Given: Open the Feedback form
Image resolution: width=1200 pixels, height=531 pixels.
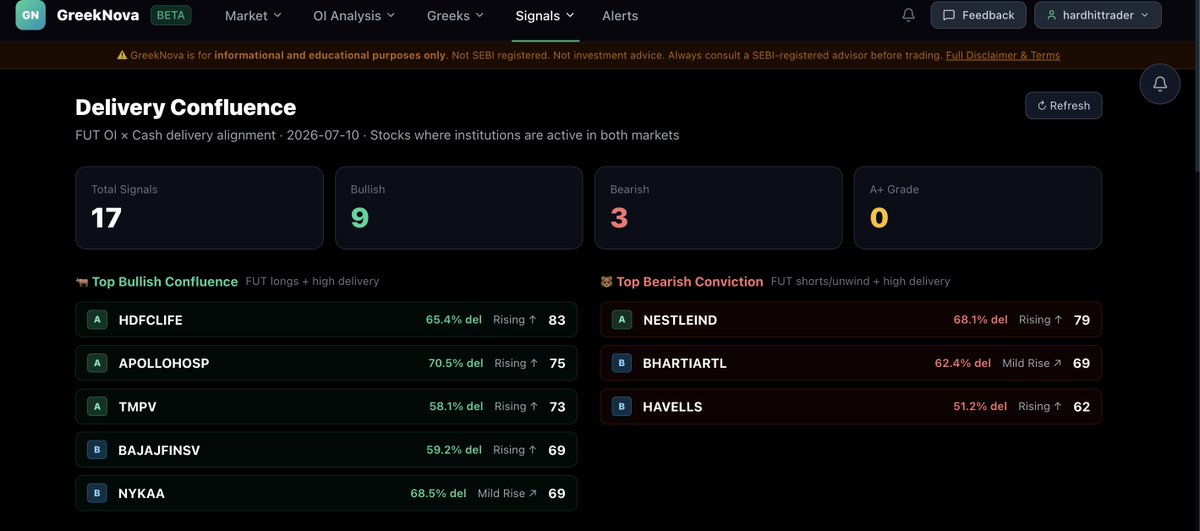Looking at the screenshot, I should point(978,15).
